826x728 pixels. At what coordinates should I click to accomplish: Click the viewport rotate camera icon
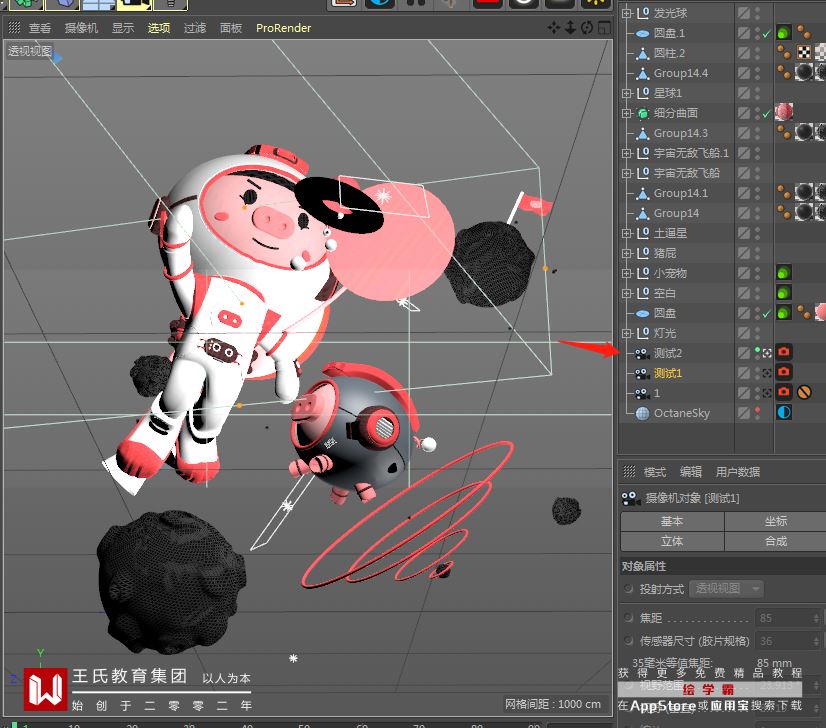coord(587,27)
